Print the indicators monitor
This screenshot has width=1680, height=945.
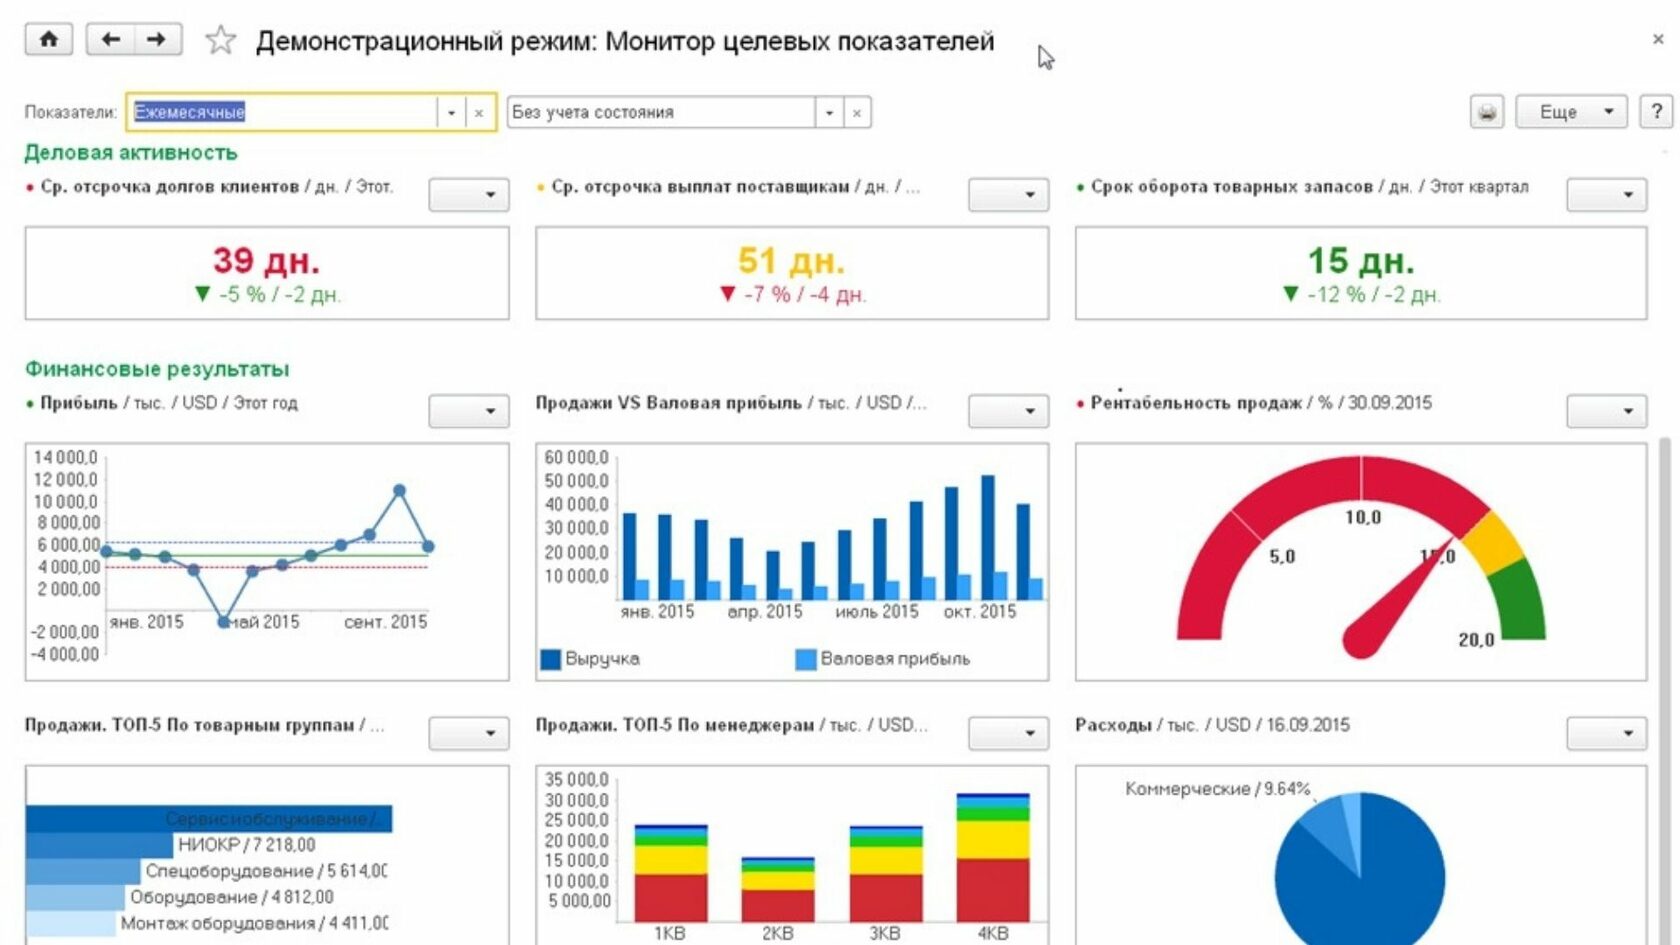click(1487, 112)
